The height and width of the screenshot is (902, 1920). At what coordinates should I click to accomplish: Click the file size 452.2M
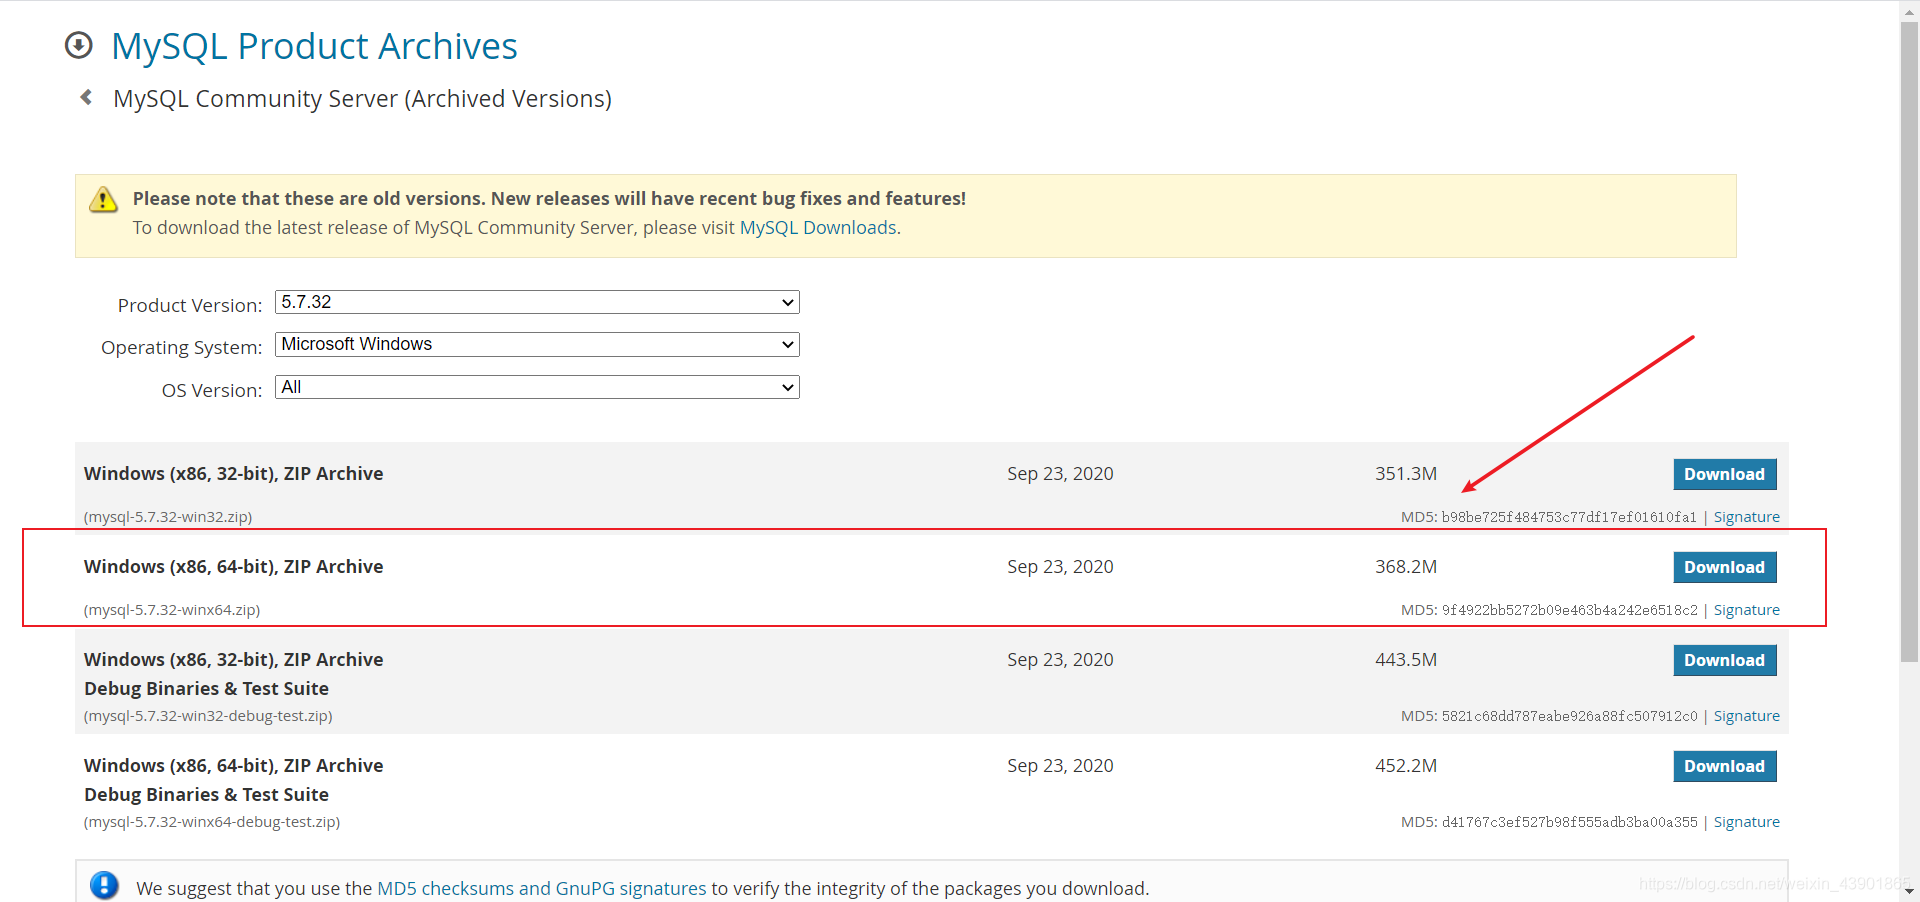[1406, 766]
